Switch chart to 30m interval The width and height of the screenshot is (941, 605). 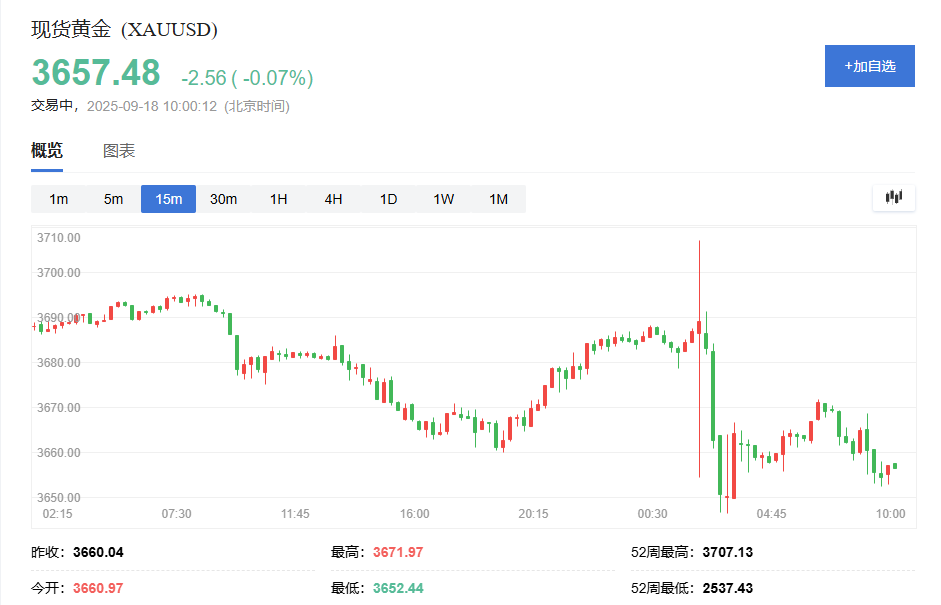coord(223,199)
